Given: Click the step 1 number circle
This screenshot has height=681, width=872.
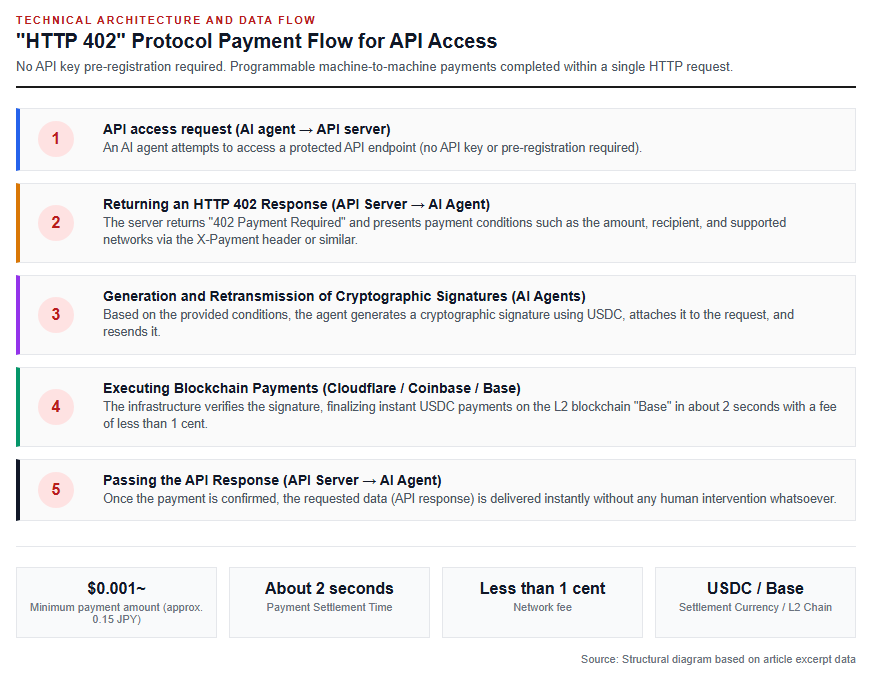Looking at the screenshot, I should pyautogui.click(x=56, y=139).
